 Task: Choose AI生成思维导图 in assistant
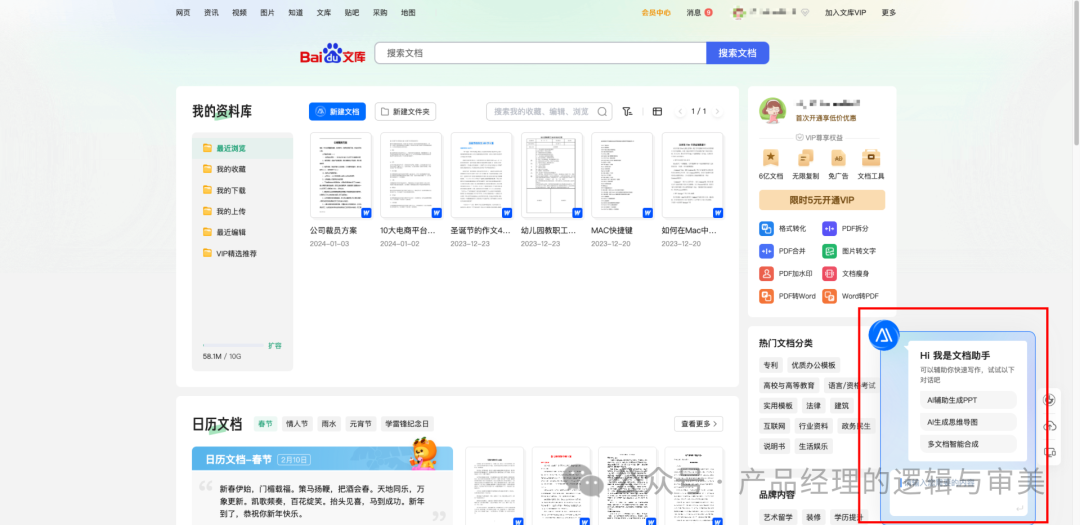968,422
